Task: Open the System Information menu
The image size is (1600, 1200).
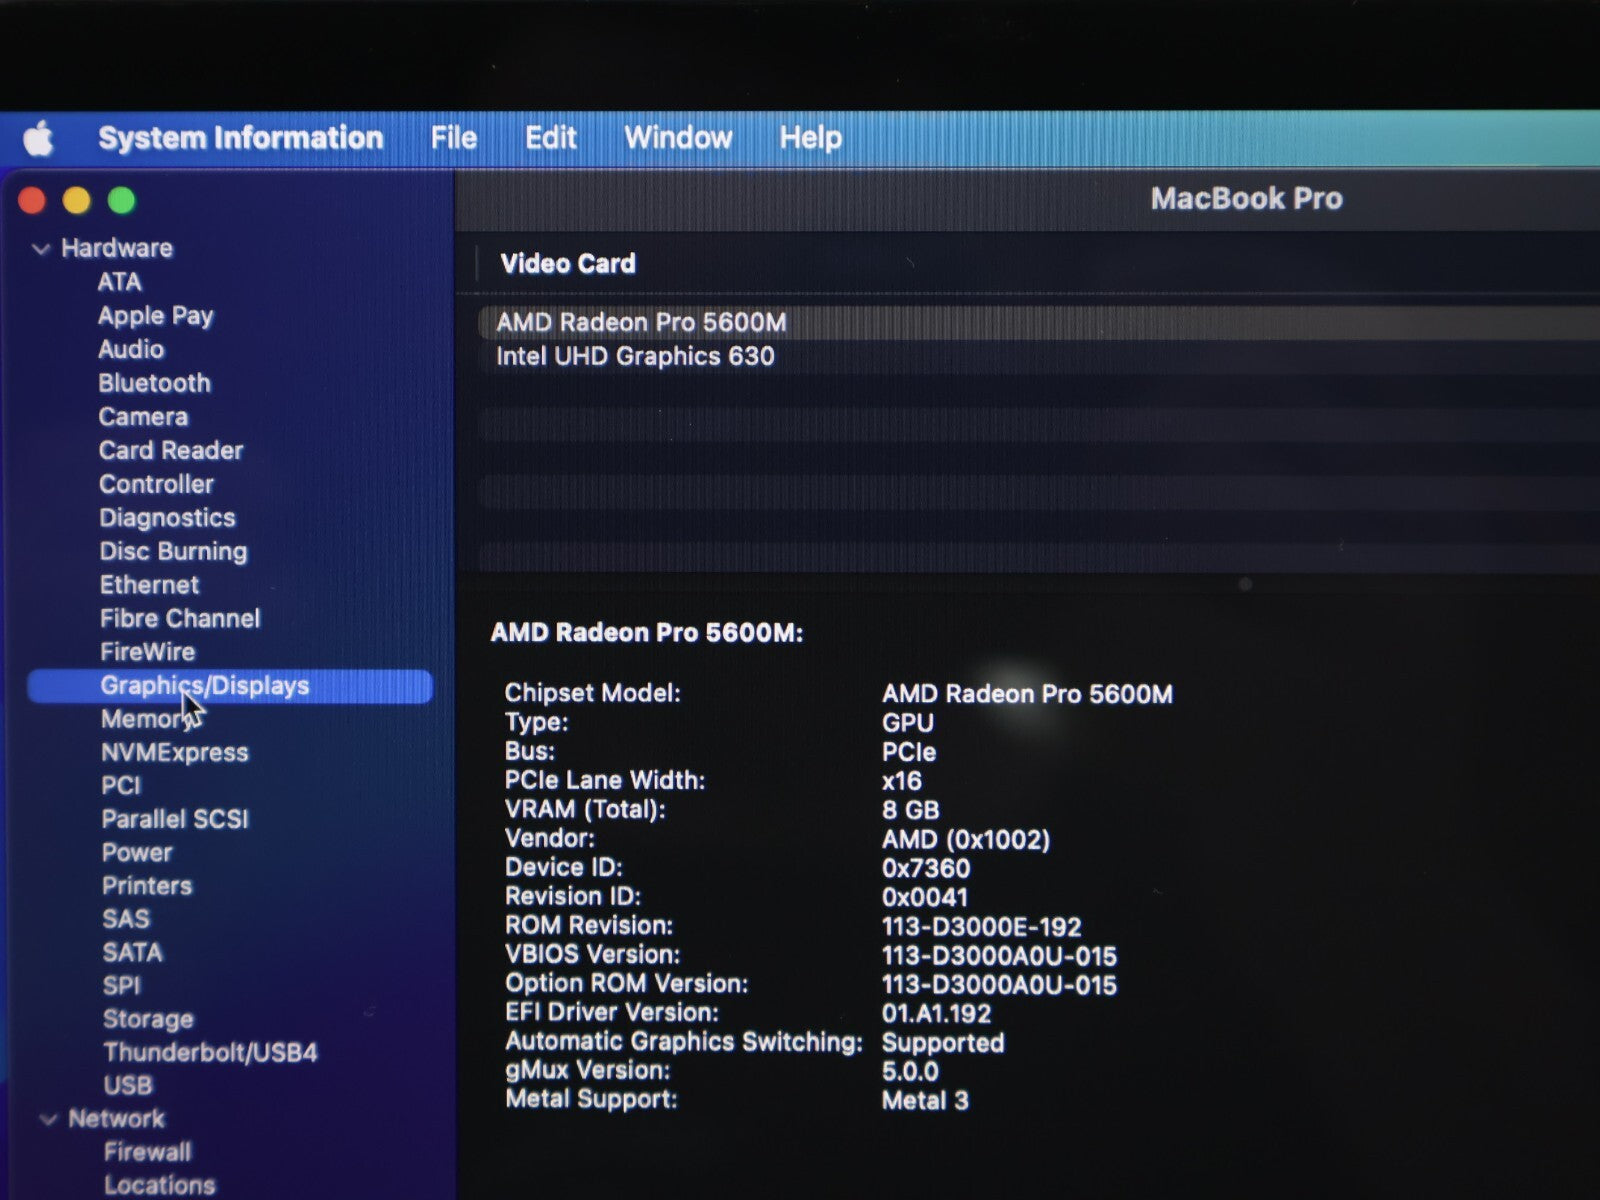Action: 240,138
